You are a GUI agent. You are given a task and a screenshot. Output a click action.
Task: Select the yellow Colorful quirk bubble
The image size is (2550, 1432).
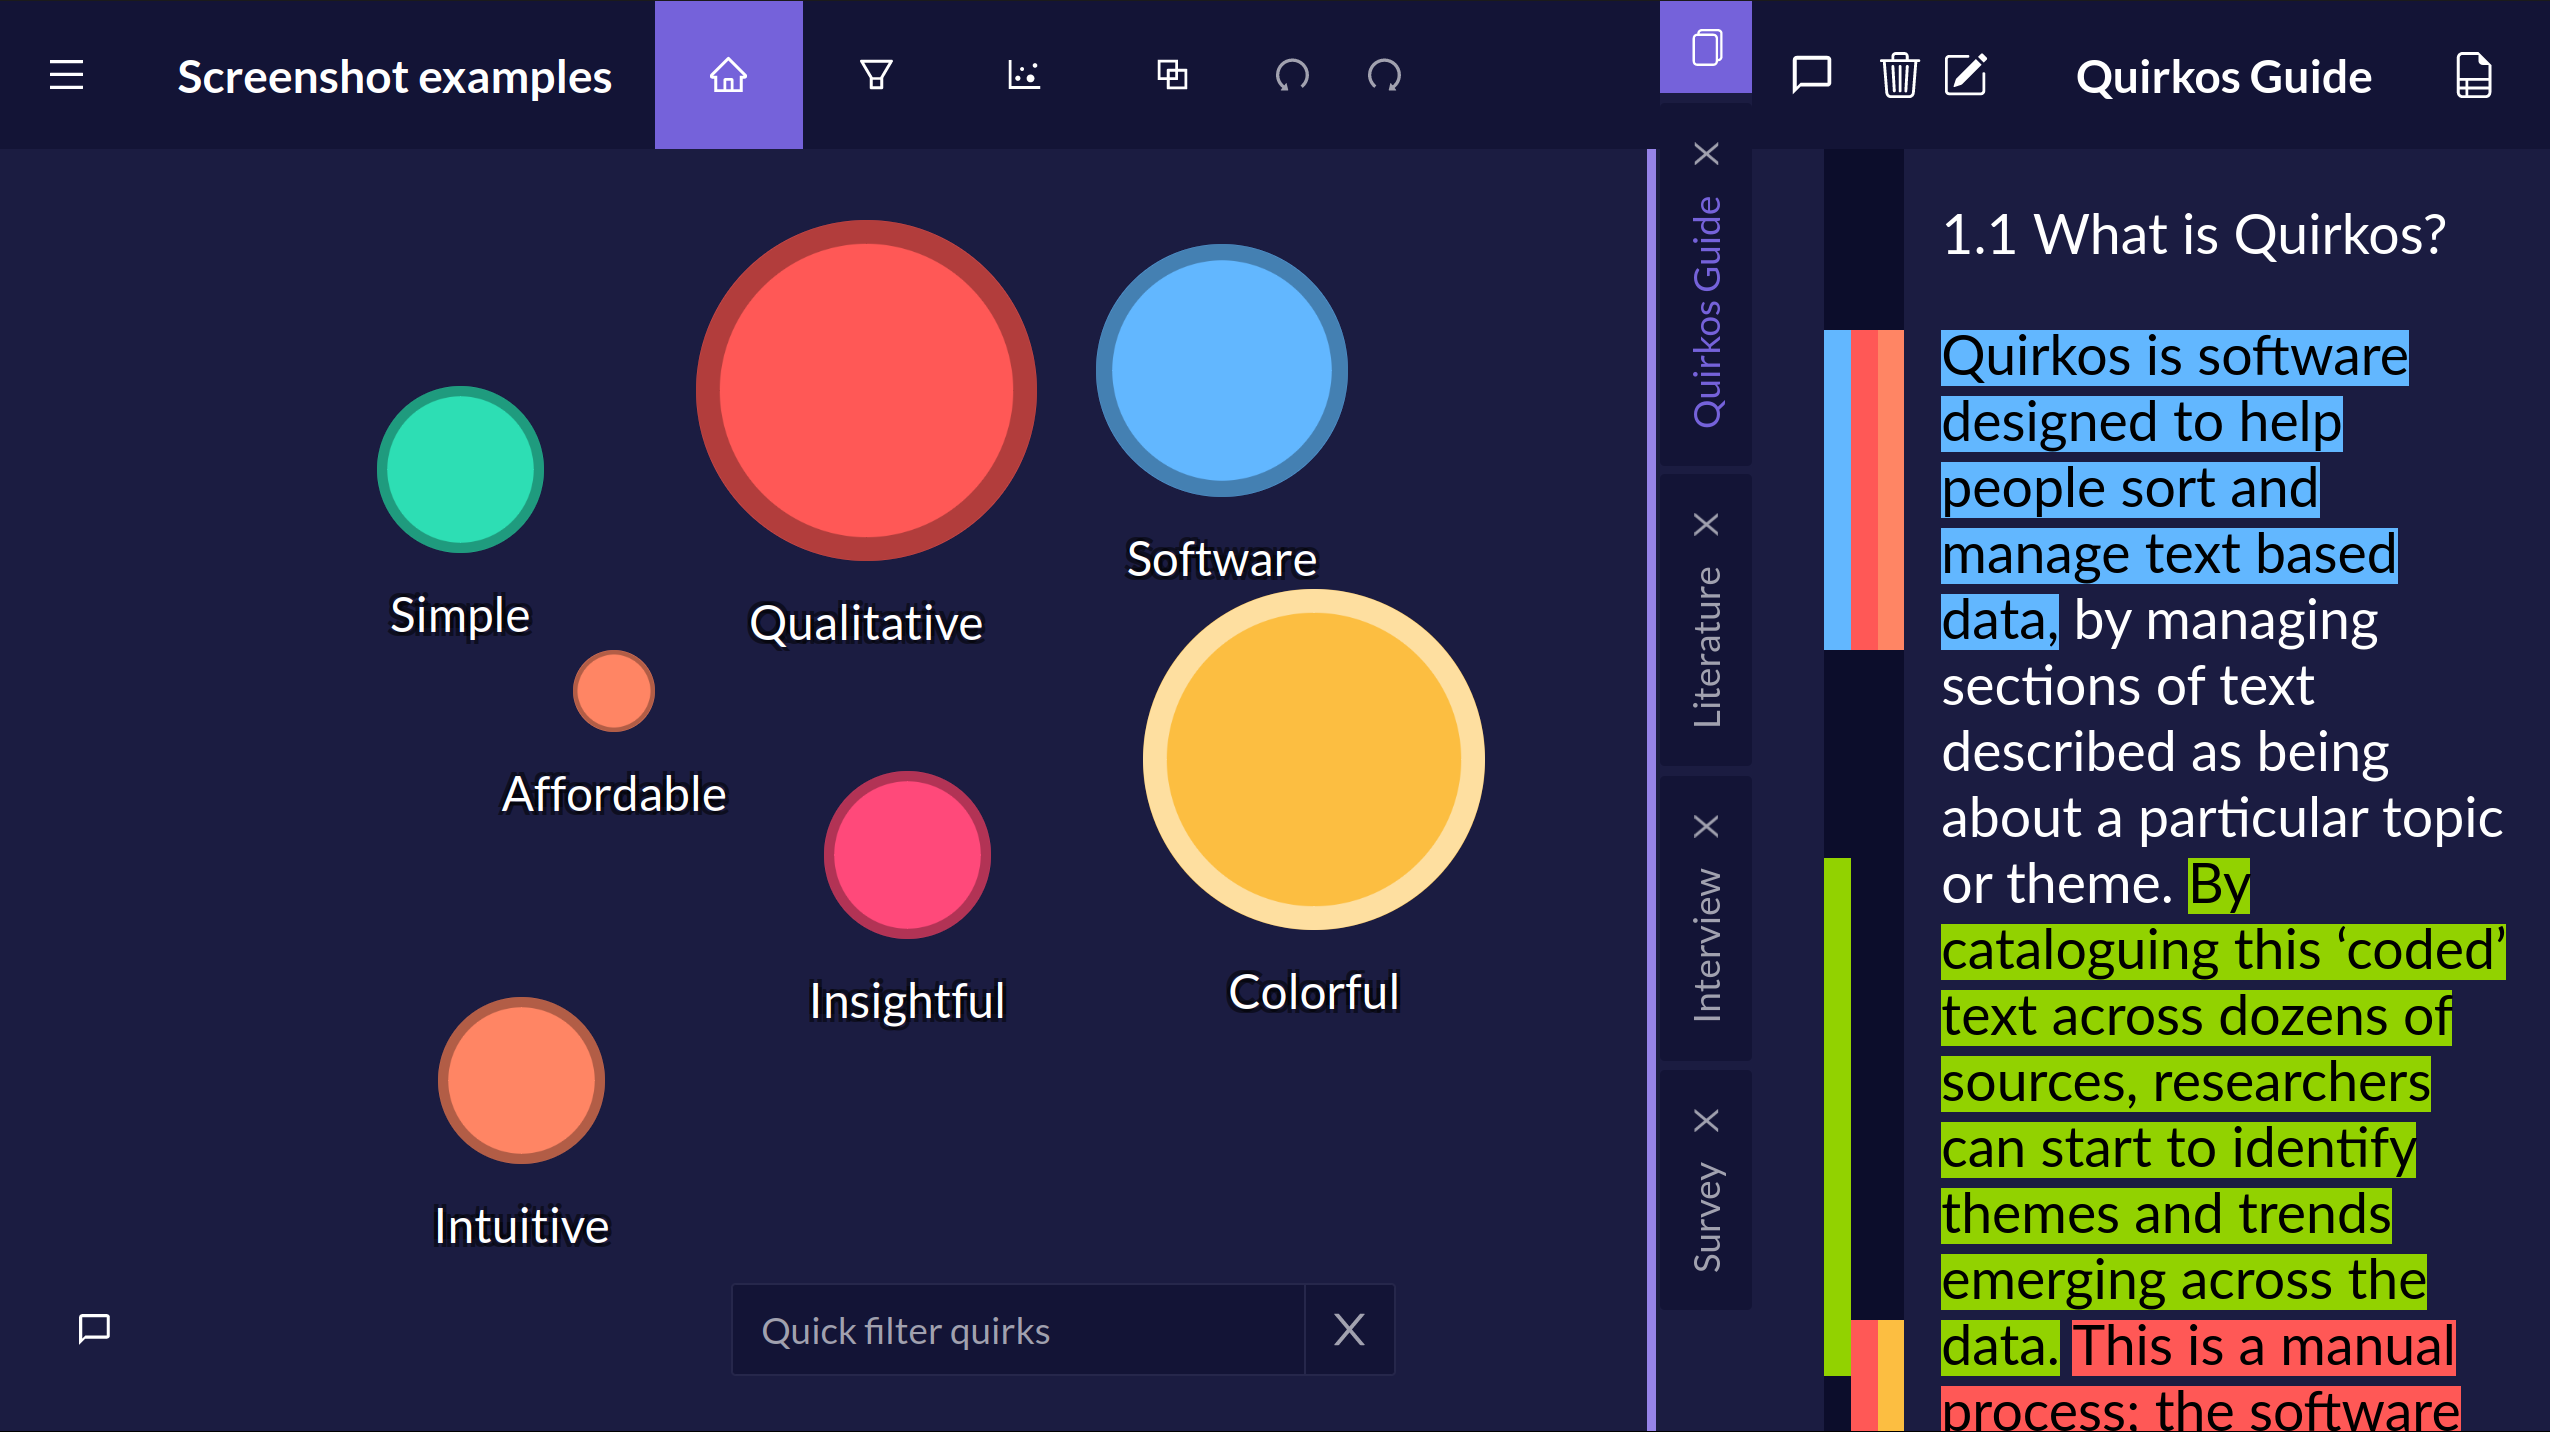click(x=1313, y=760)
